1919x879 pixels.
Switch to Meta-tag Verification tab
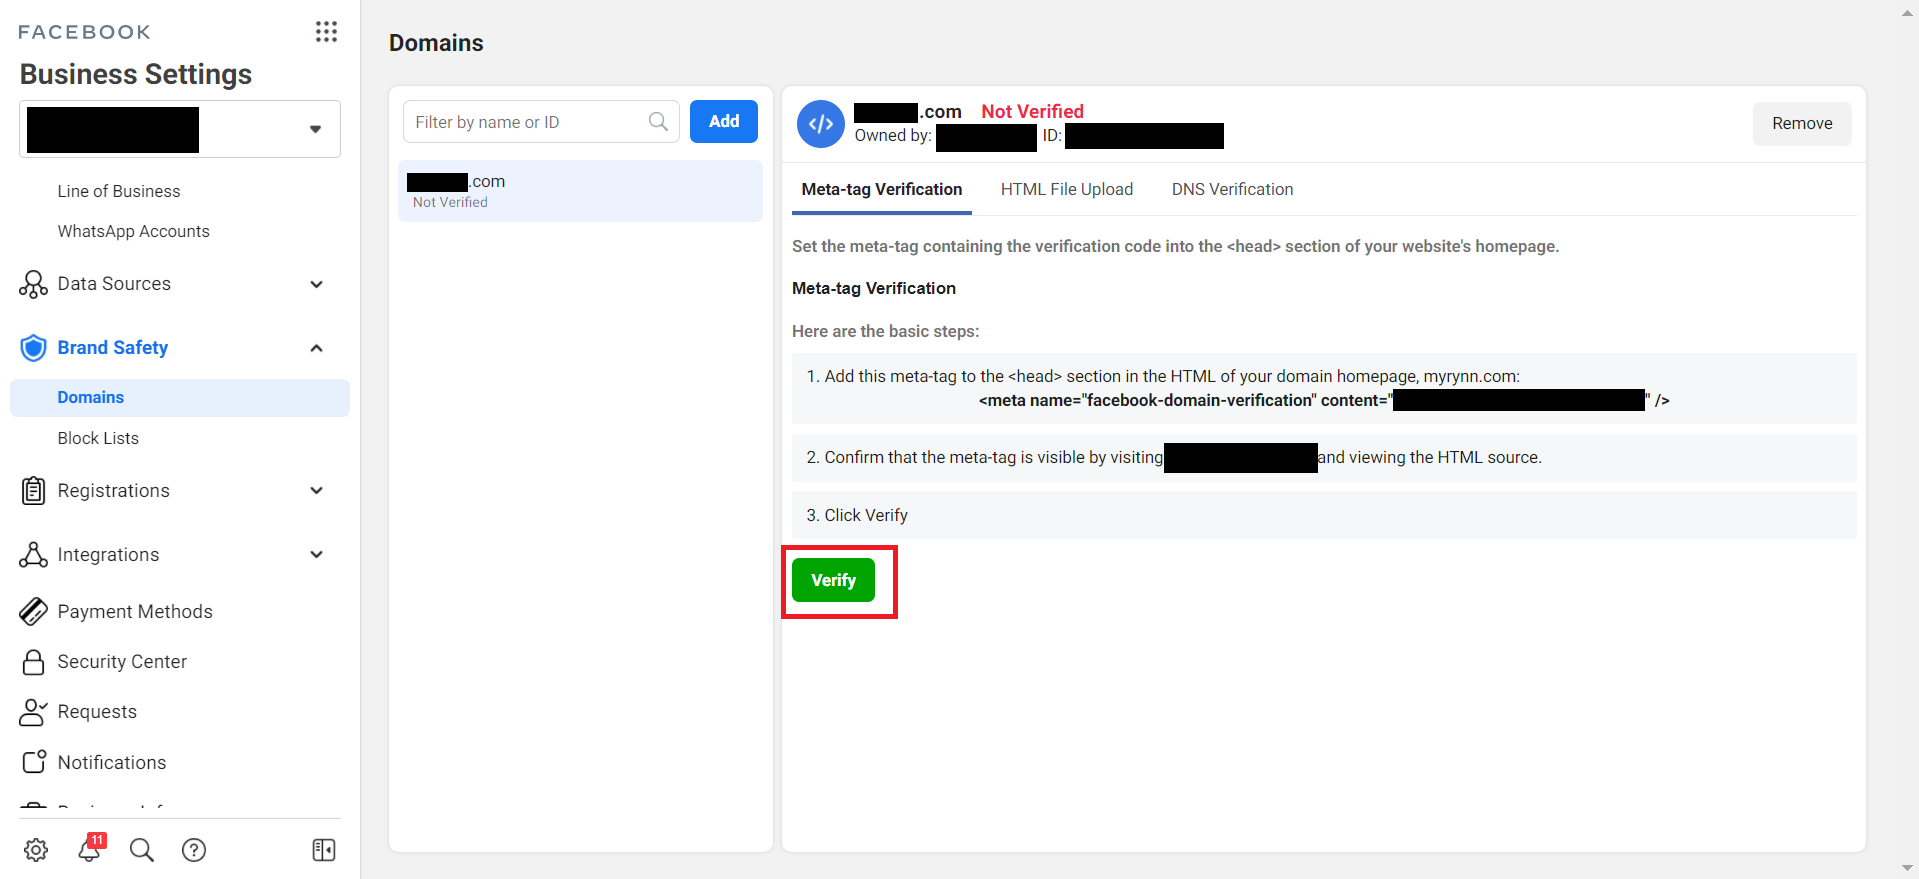[881, 189]
